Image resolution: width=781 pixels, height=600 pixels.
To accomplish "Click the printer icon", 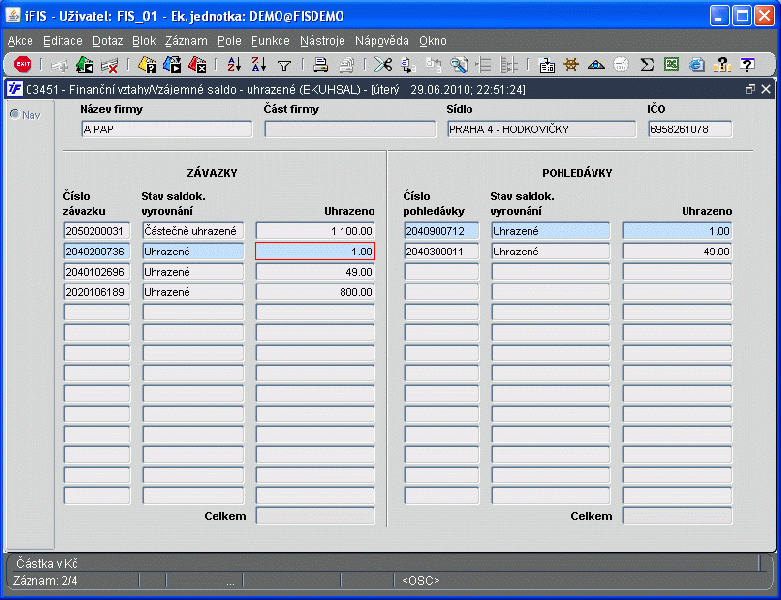I will point(320,65).
